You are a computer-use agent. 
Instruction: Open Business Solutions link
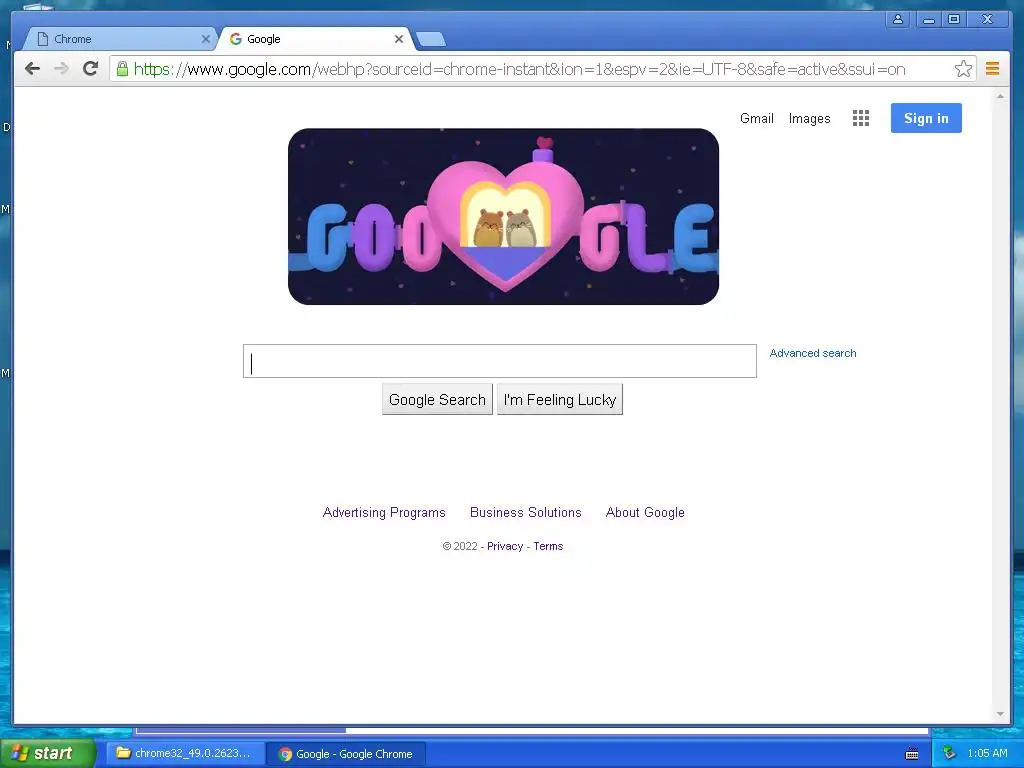coord(526,513)
